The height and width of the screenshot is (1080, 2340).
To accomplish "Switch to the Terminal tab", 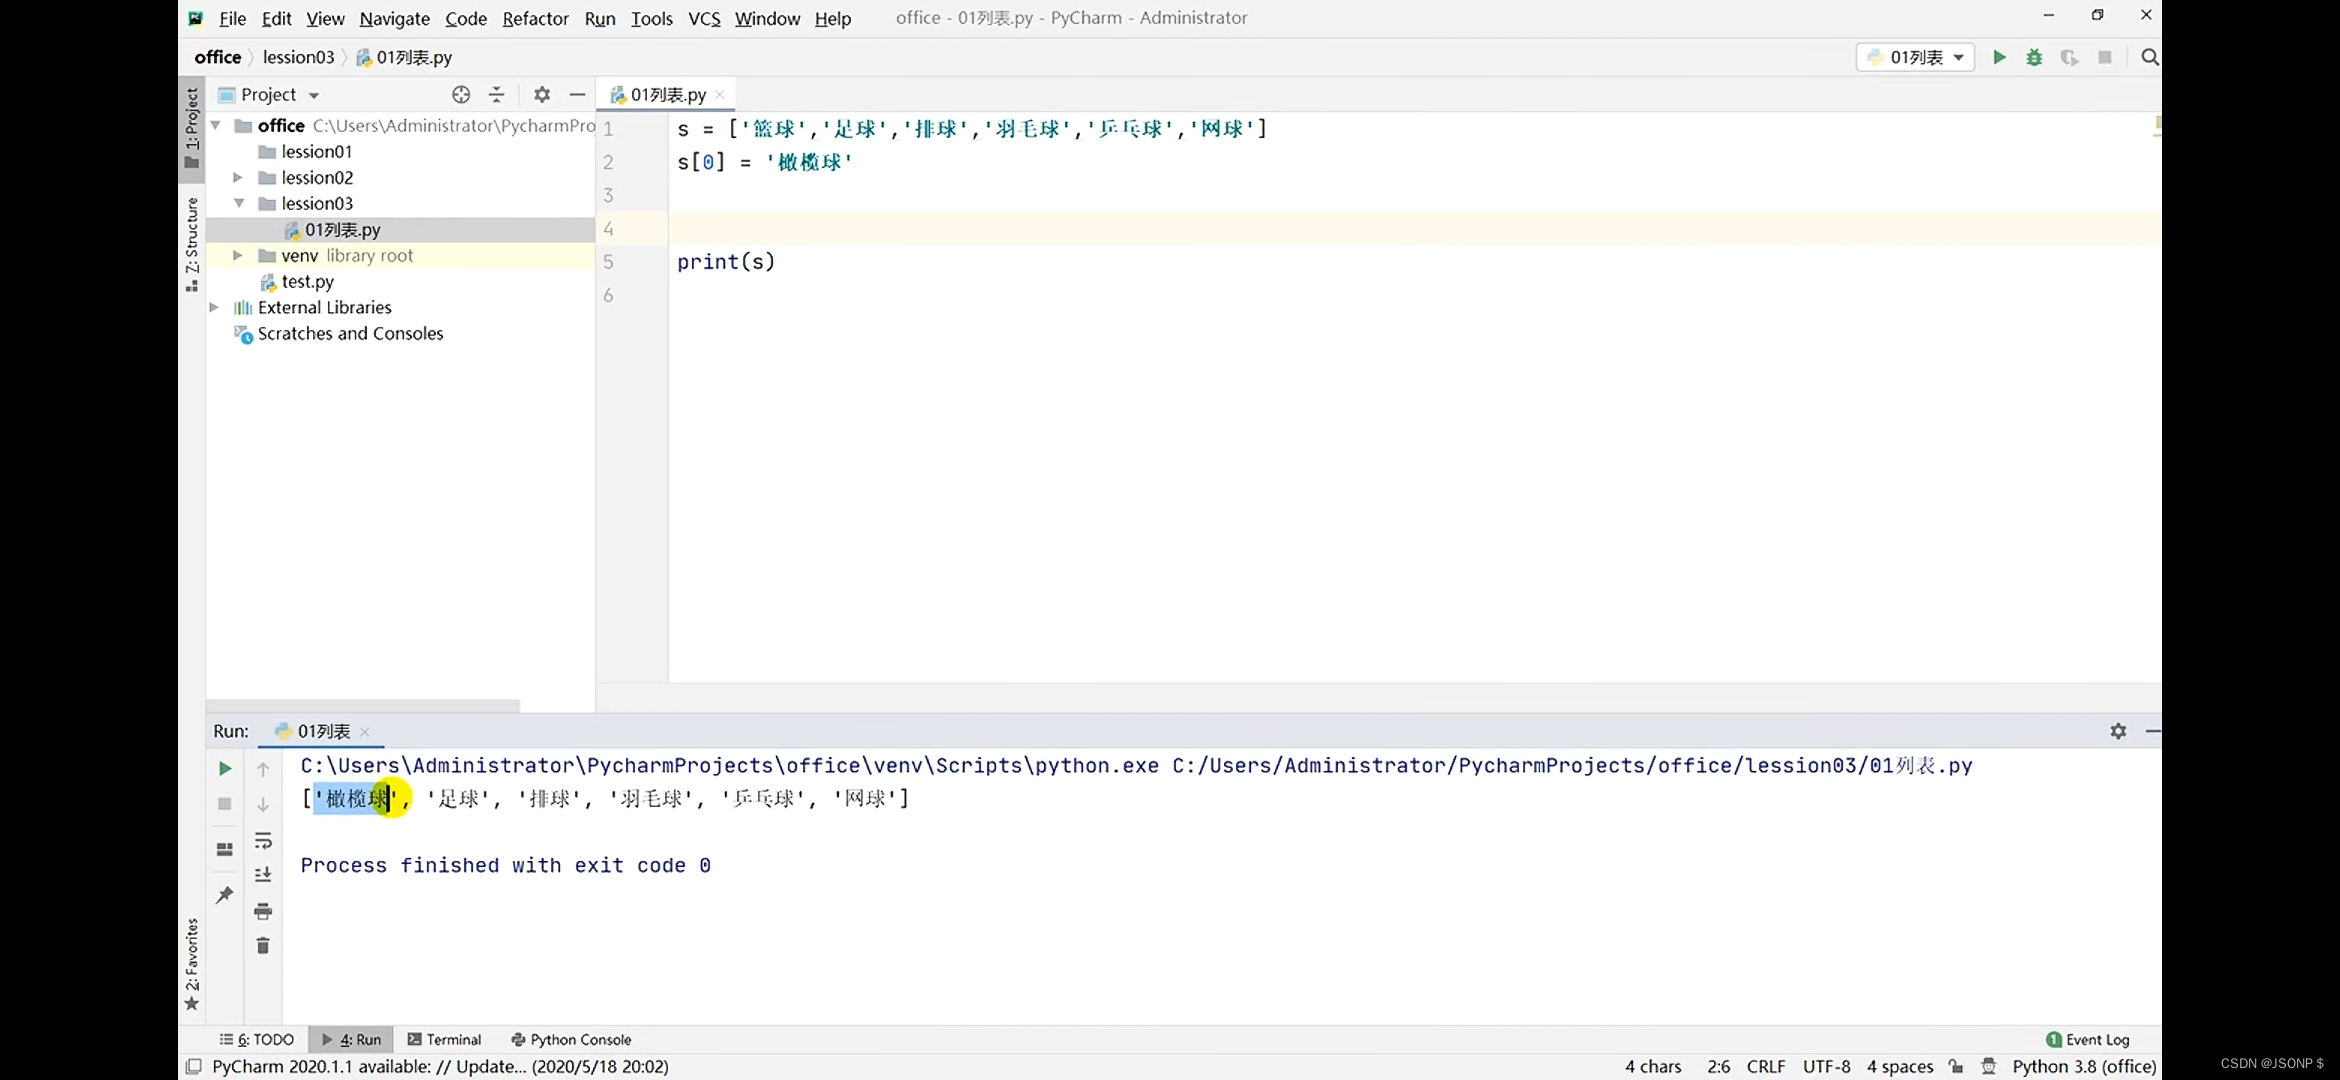I will click(445, 1039).
